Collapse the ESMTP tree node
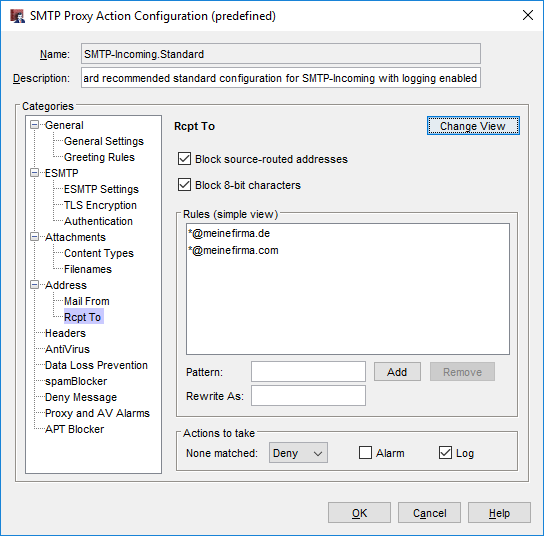This screenshot has height=536, width=544. [x=35, y=172]
